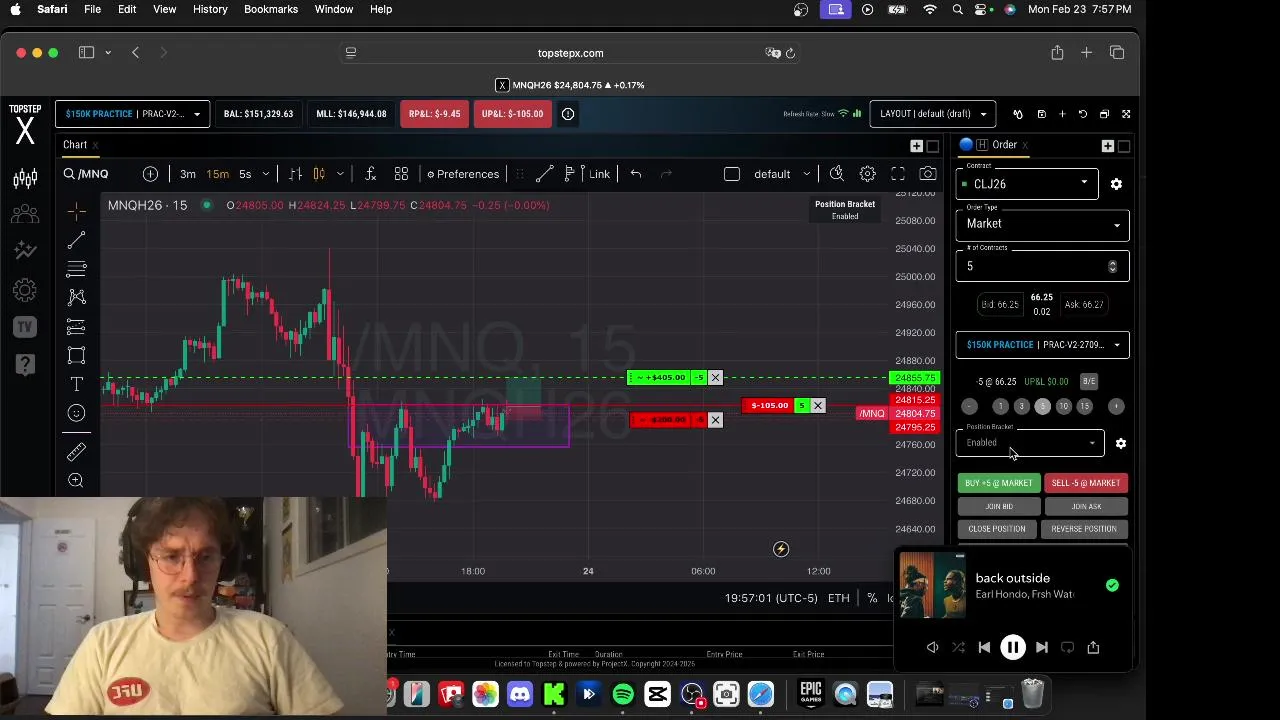
Task: Switch to the Order tab
Action: coord(1004,145)
